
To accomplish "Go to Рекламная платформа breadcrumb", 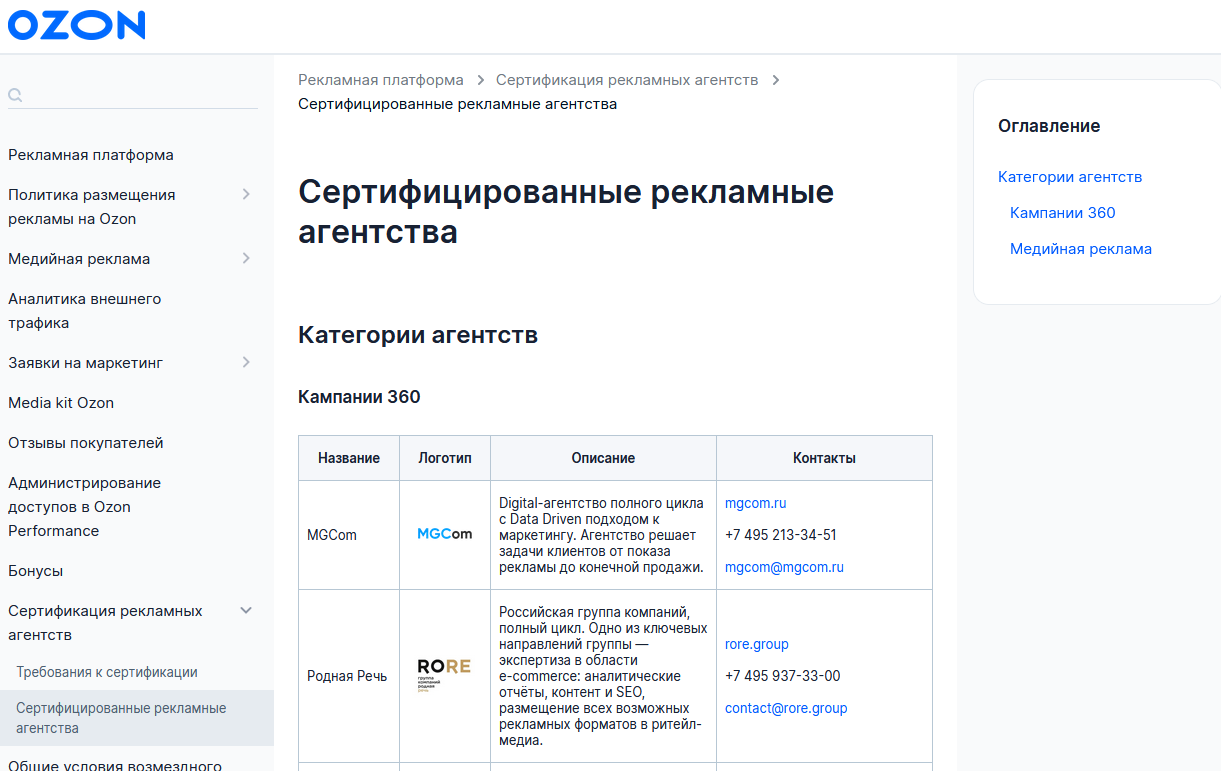I will [x=381, y=80].
